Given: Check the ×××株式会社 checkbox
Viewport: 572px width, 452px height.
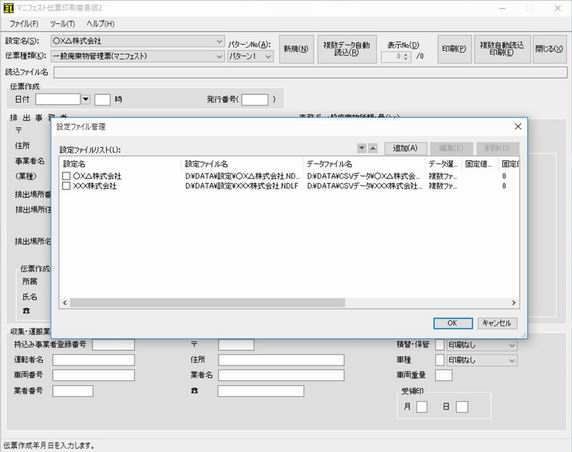Looking at the screenshot, I should [66, 186].
